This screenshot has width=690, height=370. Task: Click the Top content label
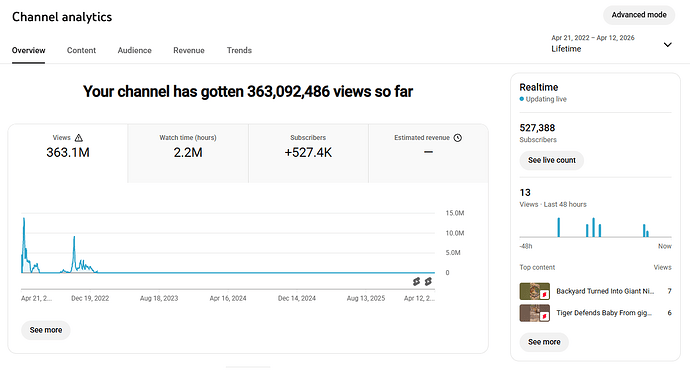(537, 267)
